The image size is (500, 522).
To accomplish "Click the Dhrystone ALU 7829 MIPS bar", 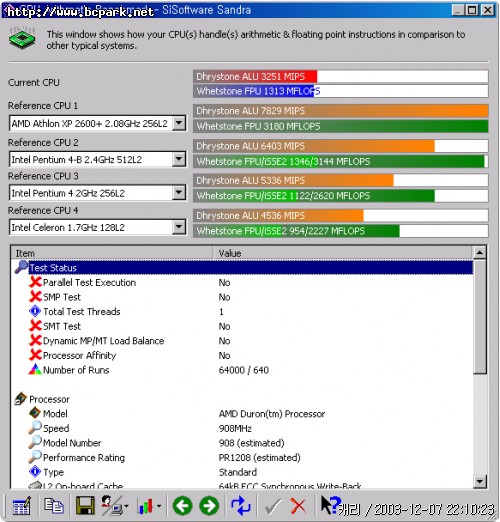I will pyautogui.click(x=340, y=111).
